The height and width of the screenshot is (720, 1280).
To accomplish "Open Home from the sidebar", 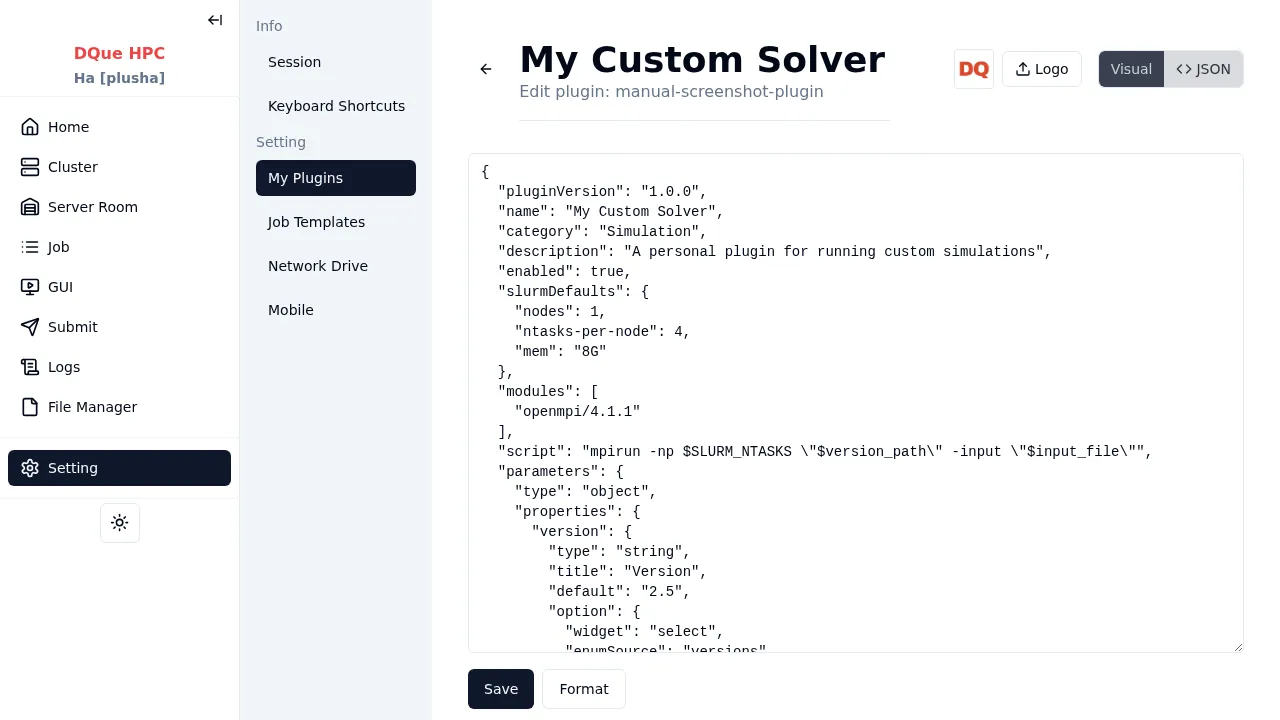I will point(68,127).
